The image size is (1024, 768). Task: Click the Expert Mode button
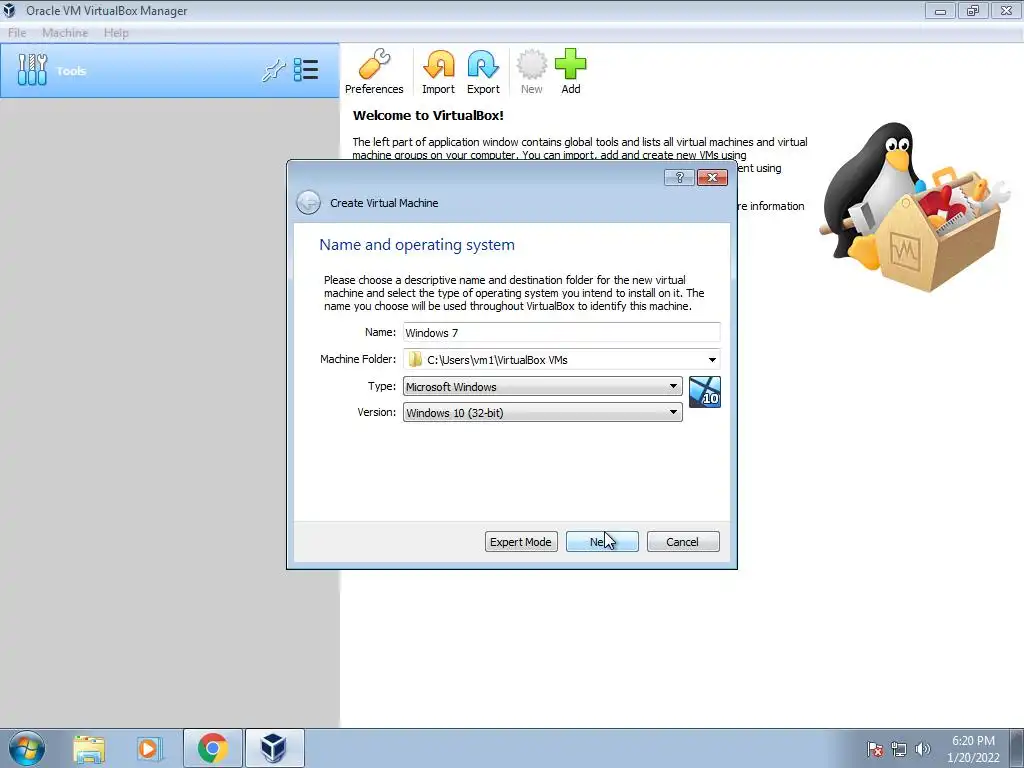point(521,541)
